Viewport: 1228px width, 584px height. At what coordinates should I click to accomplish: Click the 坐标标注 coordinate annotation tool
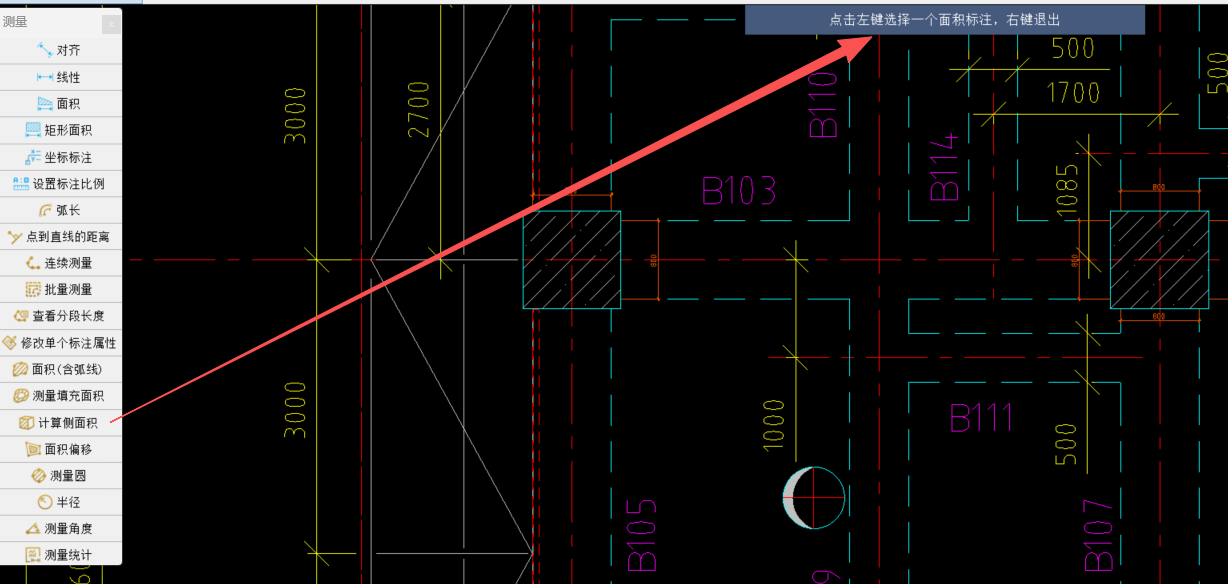[x=60, y=157]
